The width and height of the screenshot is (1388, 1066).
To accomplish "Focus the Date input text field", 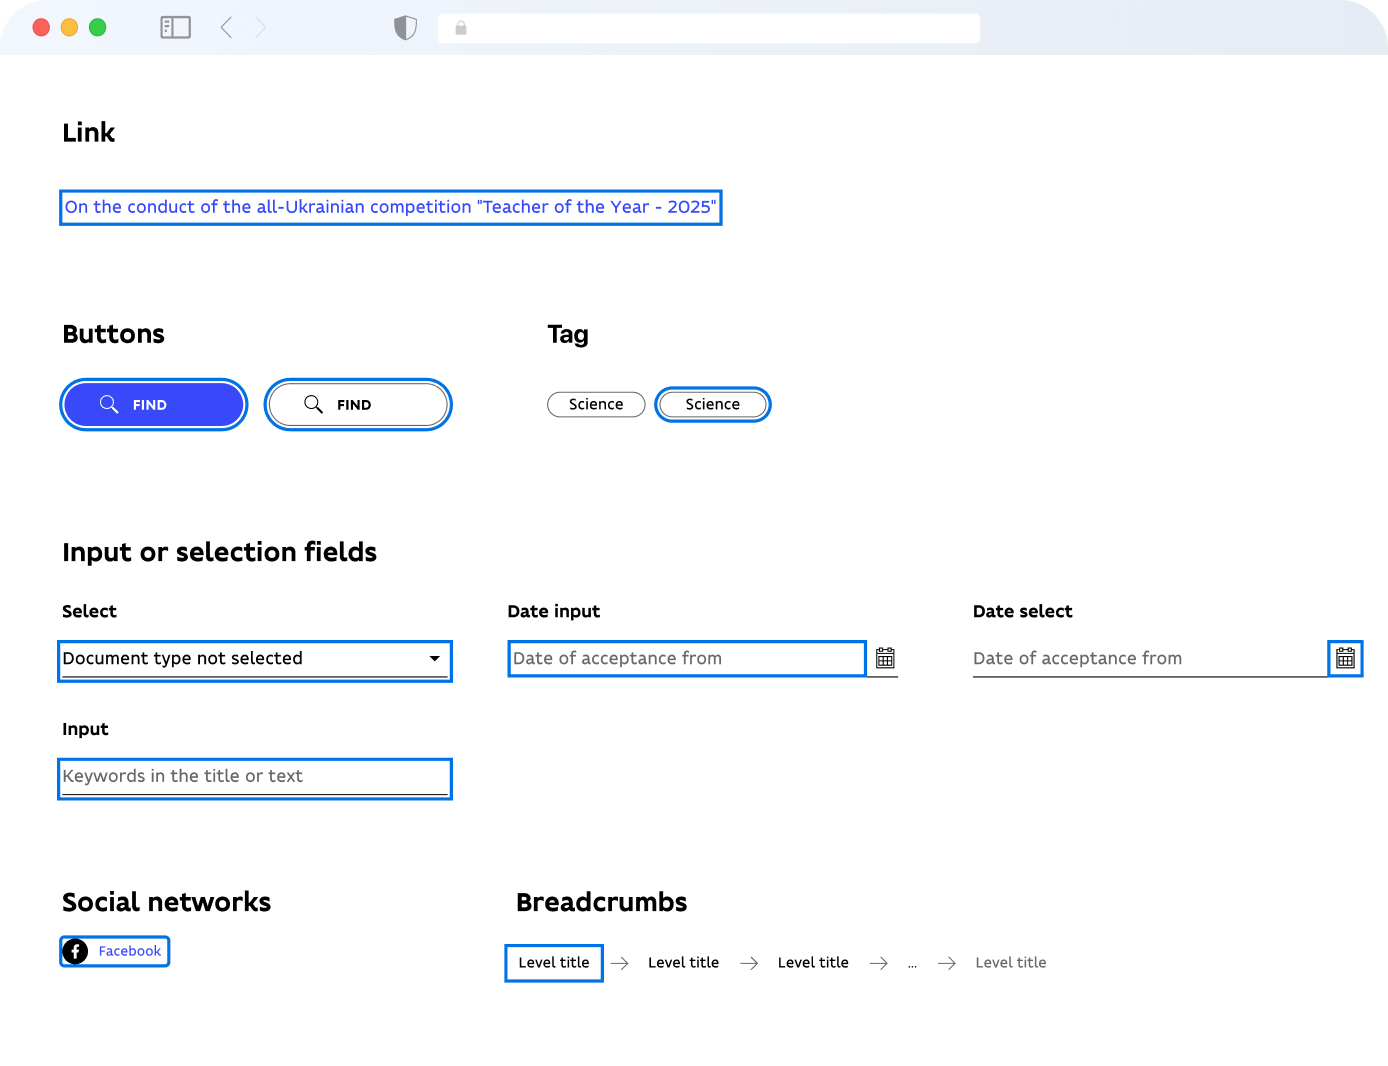I will 686,658.
